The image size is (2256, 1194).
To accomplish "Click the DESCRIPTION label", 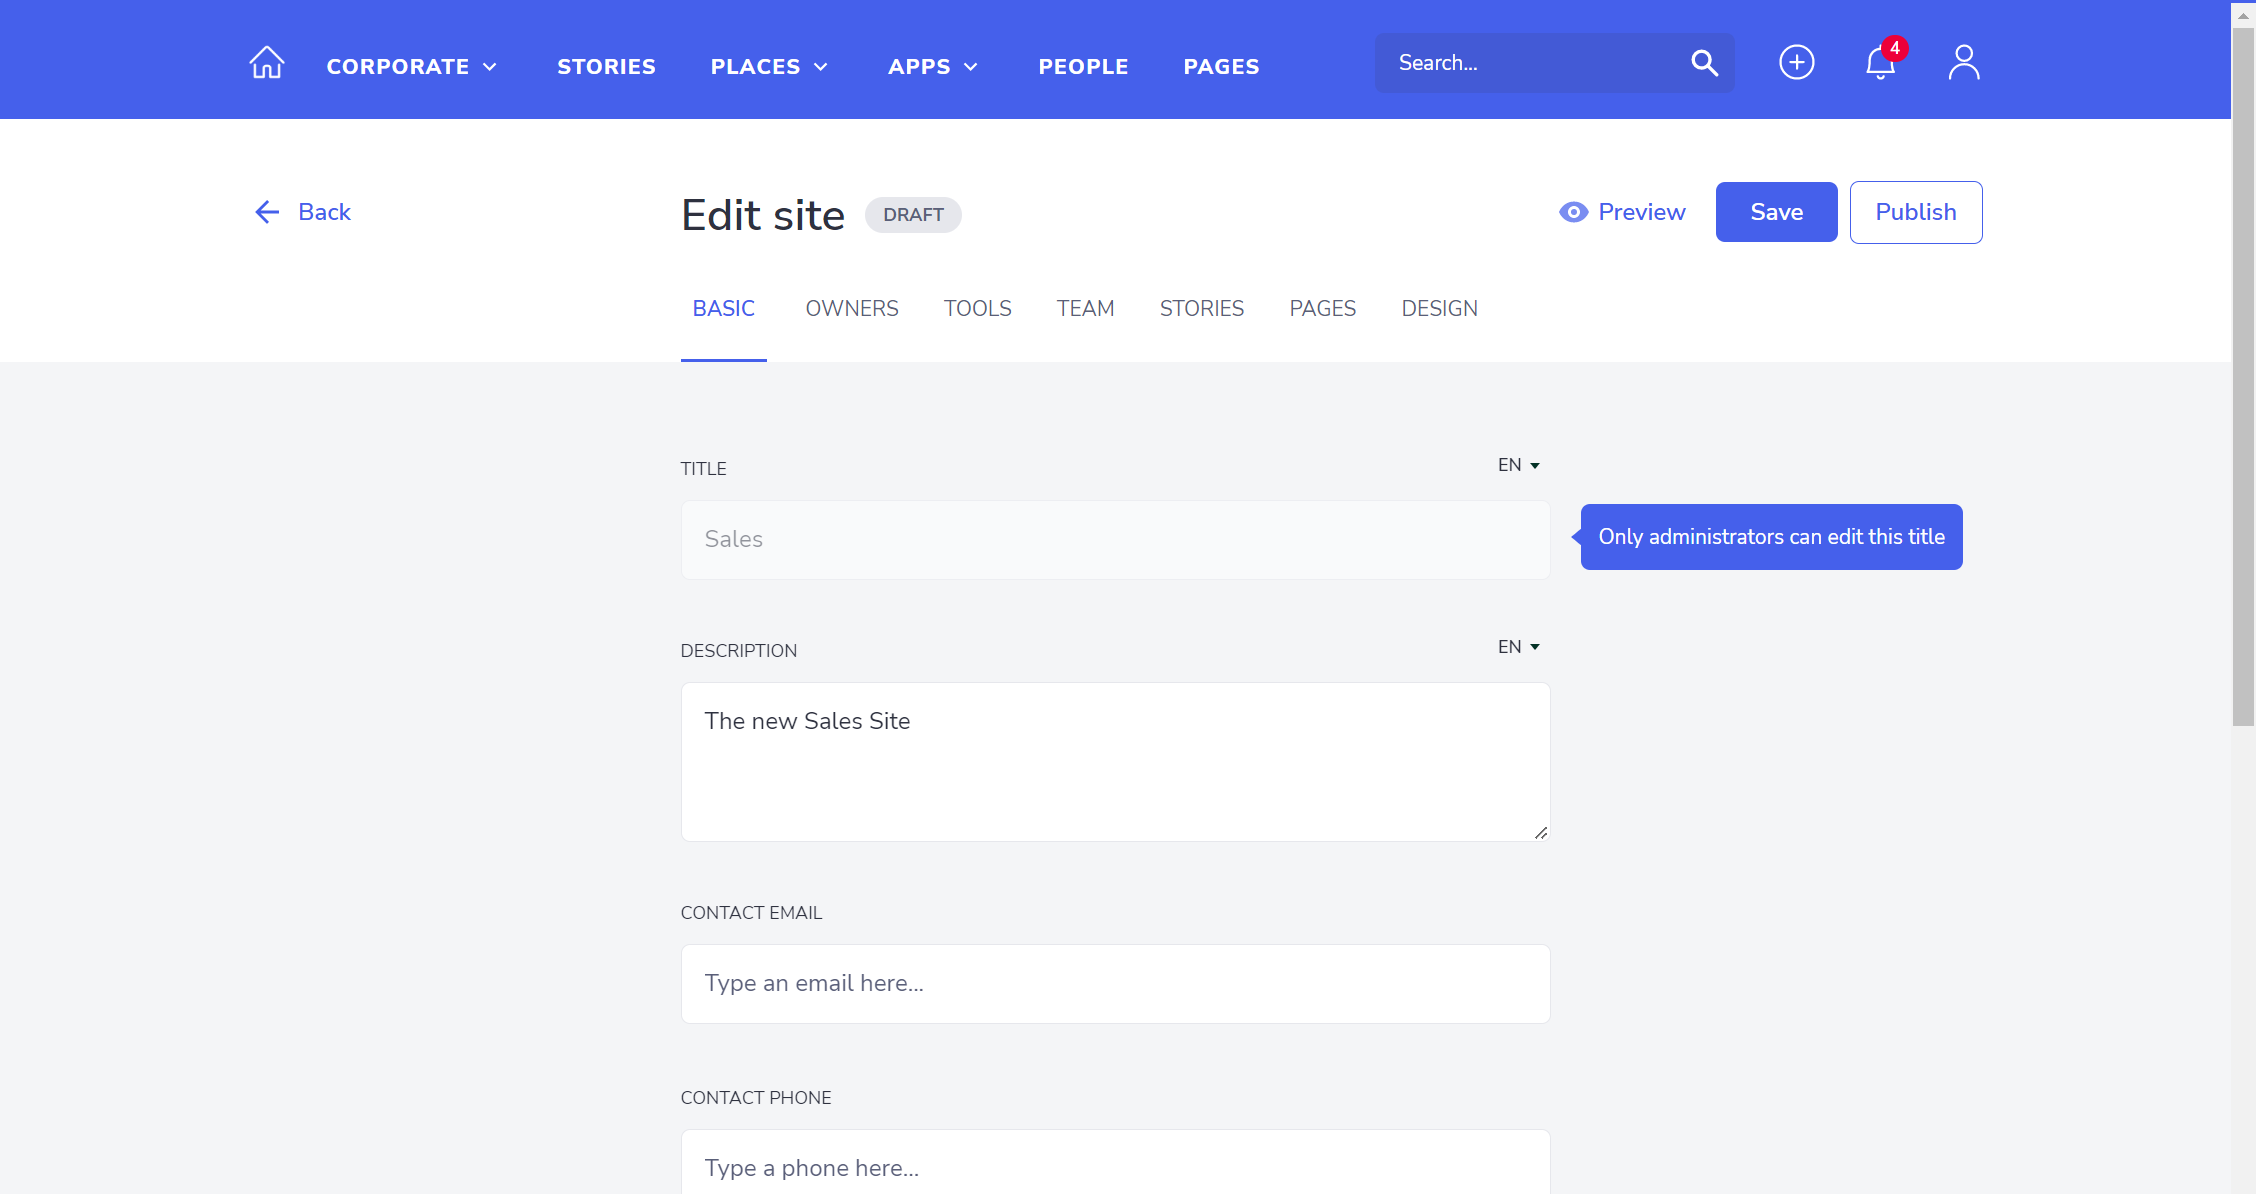I will pos(739,651).
